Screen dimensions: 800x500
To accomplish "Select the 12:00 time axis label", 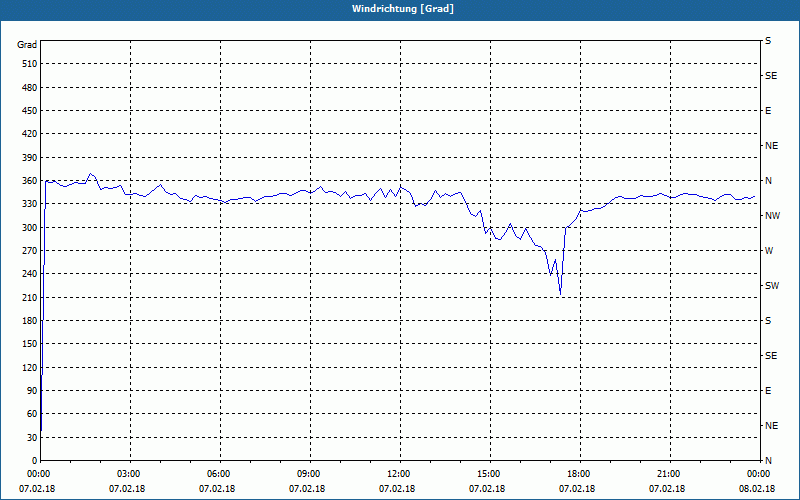I will [x=400, y=474].
